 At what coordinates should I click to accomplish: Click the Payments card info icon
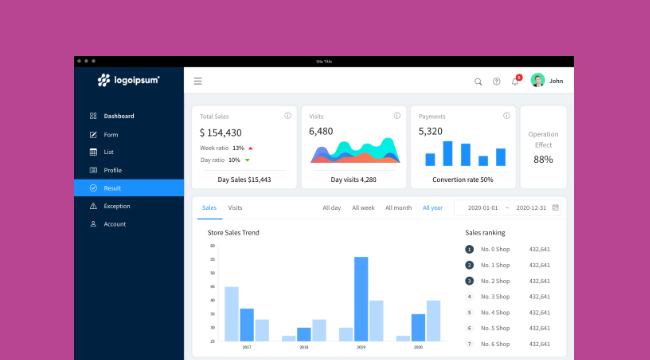[x=507, y=116]
